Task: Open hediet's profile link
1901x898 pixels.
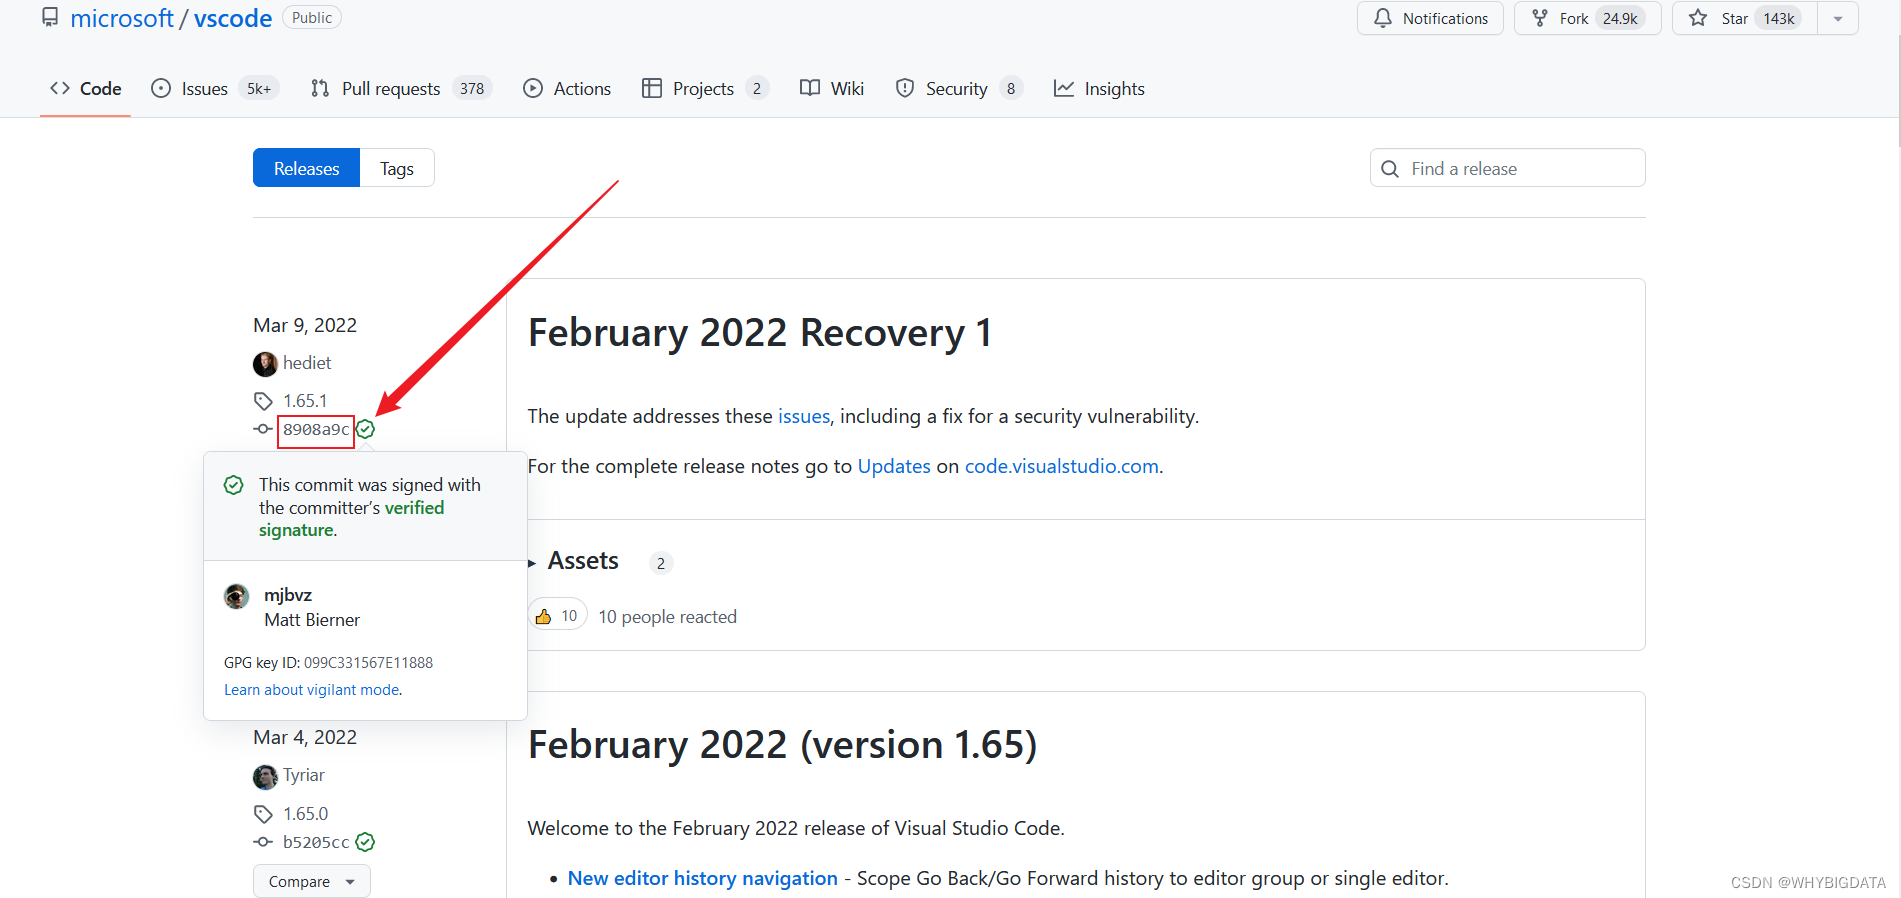Action: point(307,363)
